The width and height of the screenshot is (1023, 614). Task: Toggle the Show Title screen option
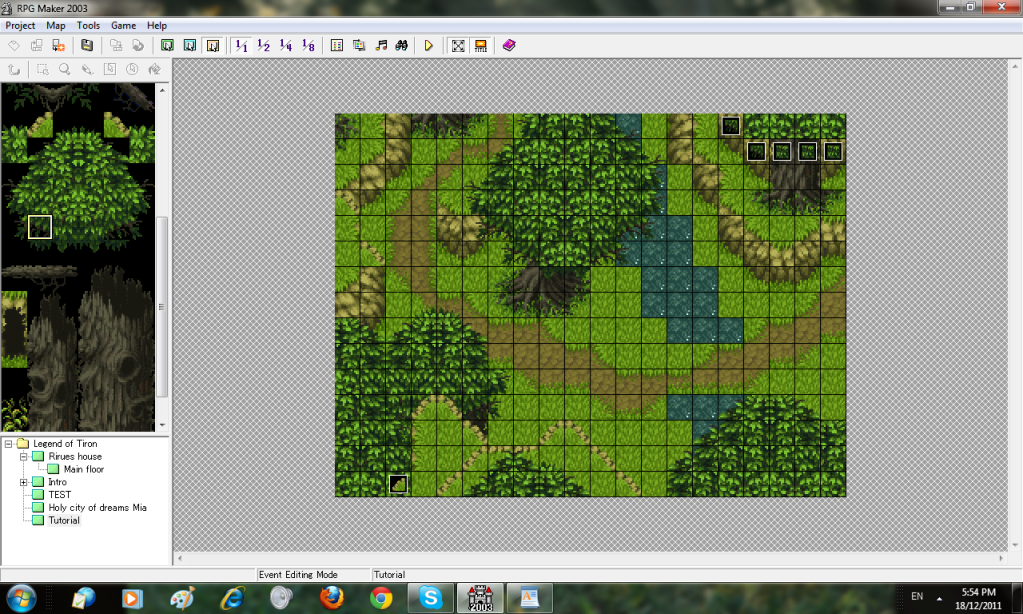(x=480, y=45)
